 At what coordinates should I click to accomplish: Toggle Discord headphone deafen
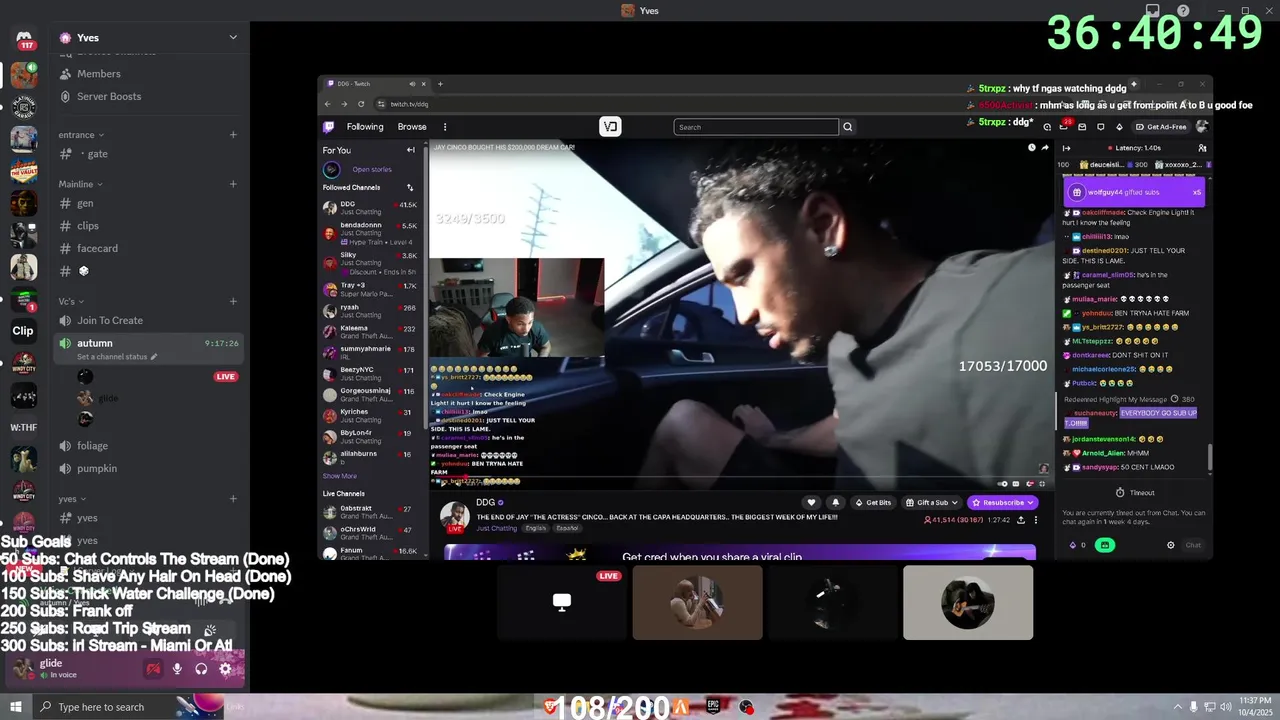(x=201, y=669)
